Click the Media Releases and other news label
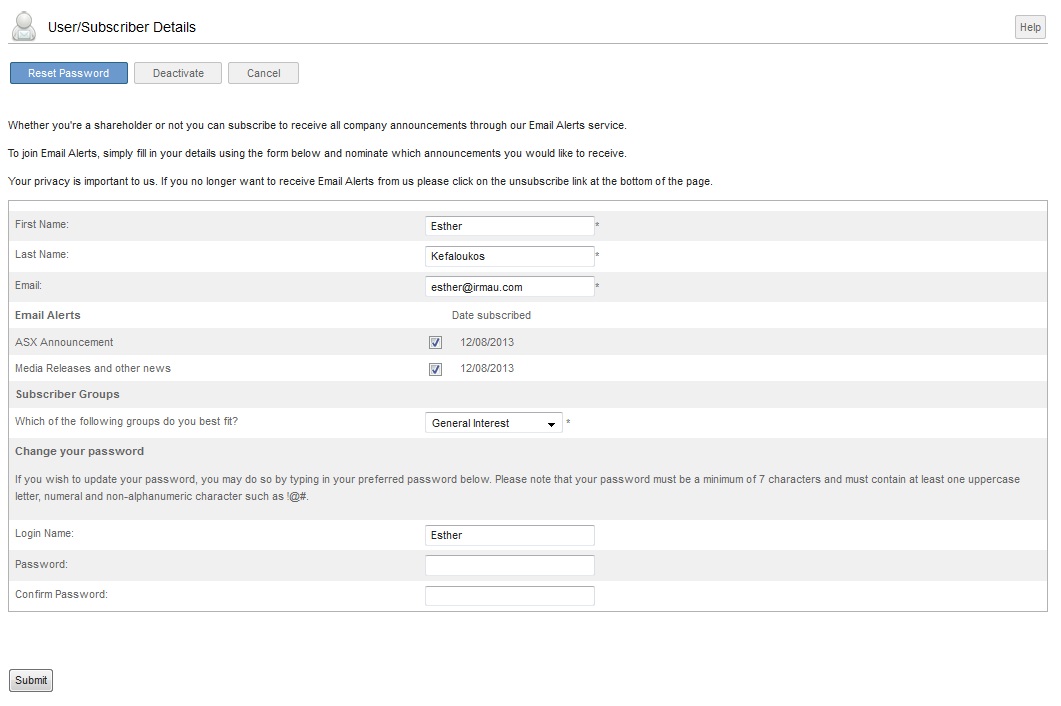 click(x=93, y=368)
